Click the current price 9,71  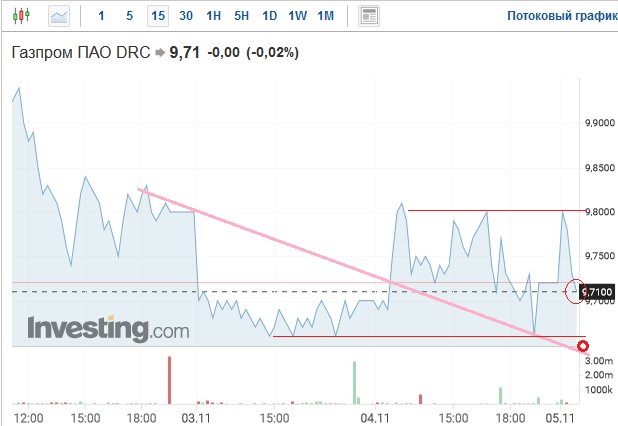click(x=184, y=52)
